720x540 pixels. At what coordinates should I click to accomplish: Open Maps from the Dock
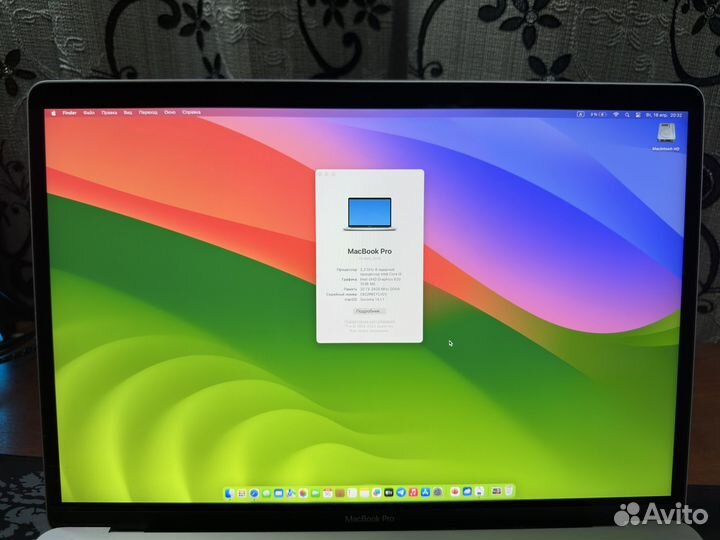291,493
